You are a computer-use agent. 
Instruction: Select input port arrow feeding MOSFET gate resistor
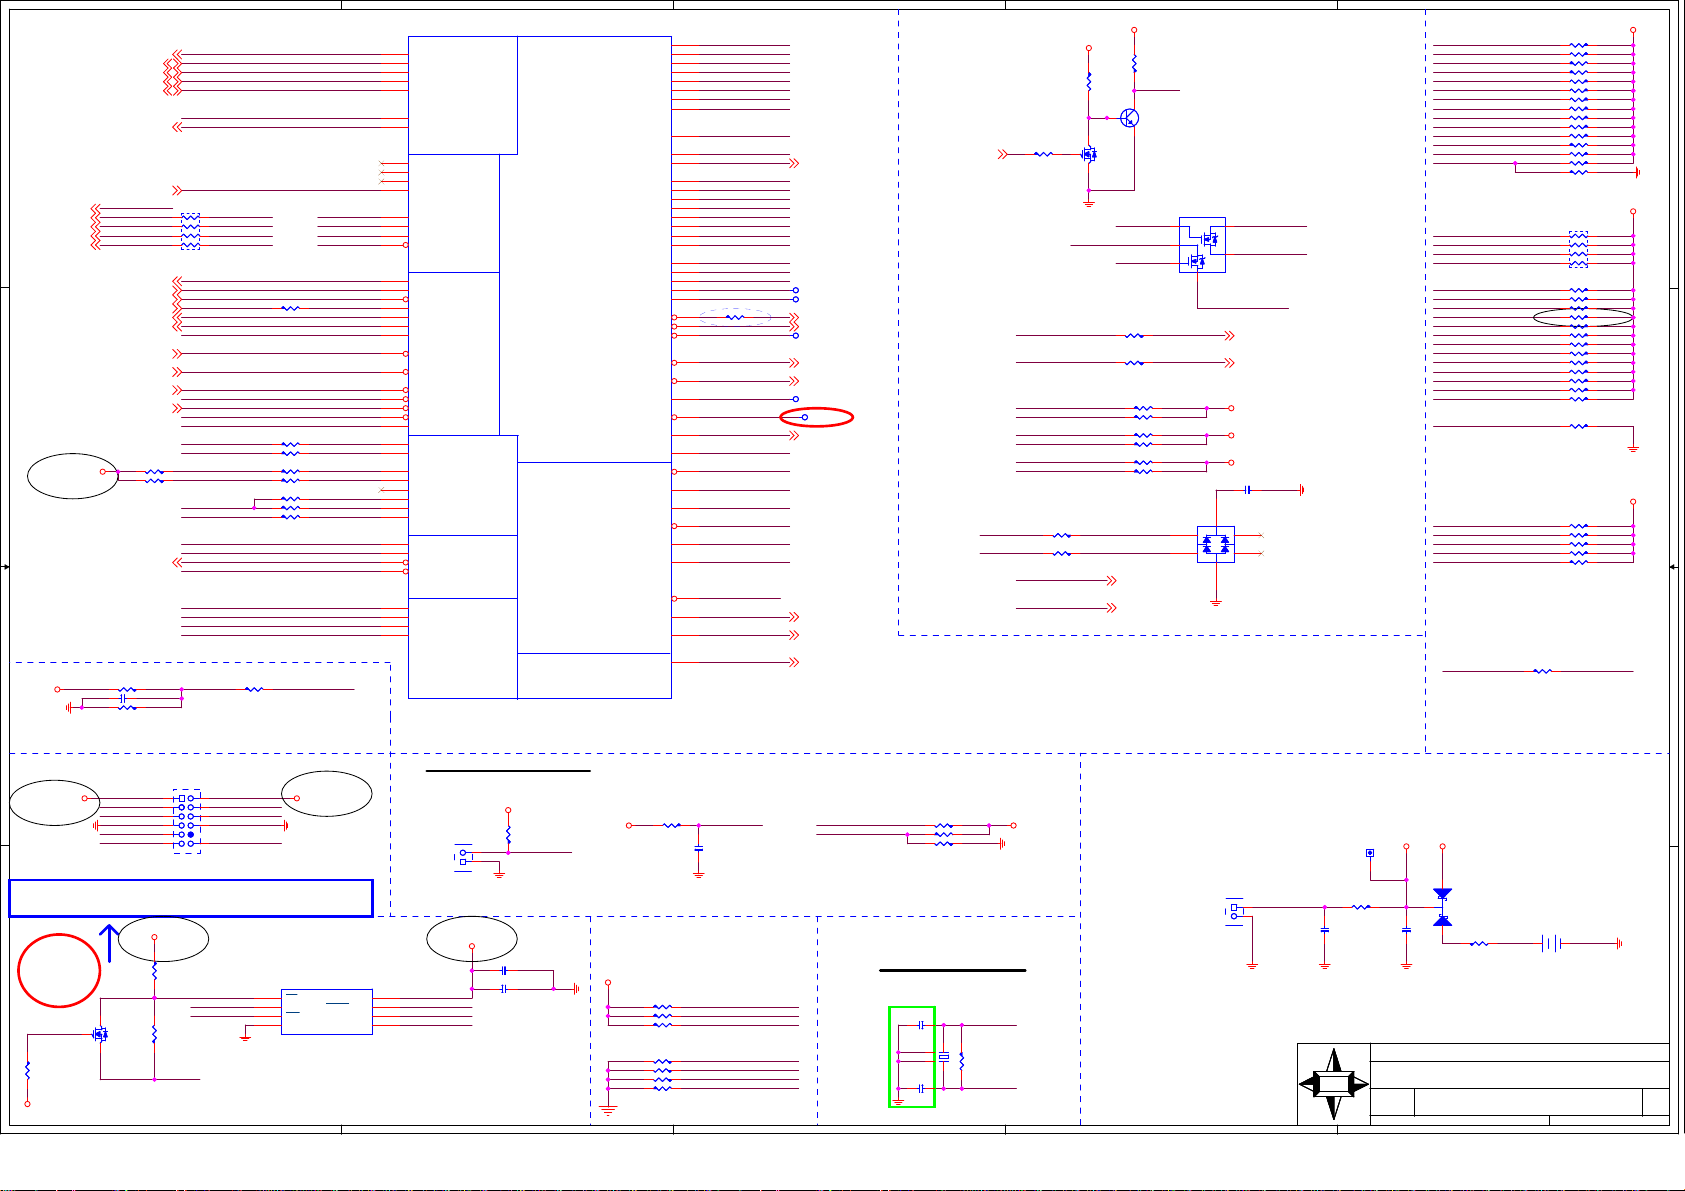pos(1002,154)
